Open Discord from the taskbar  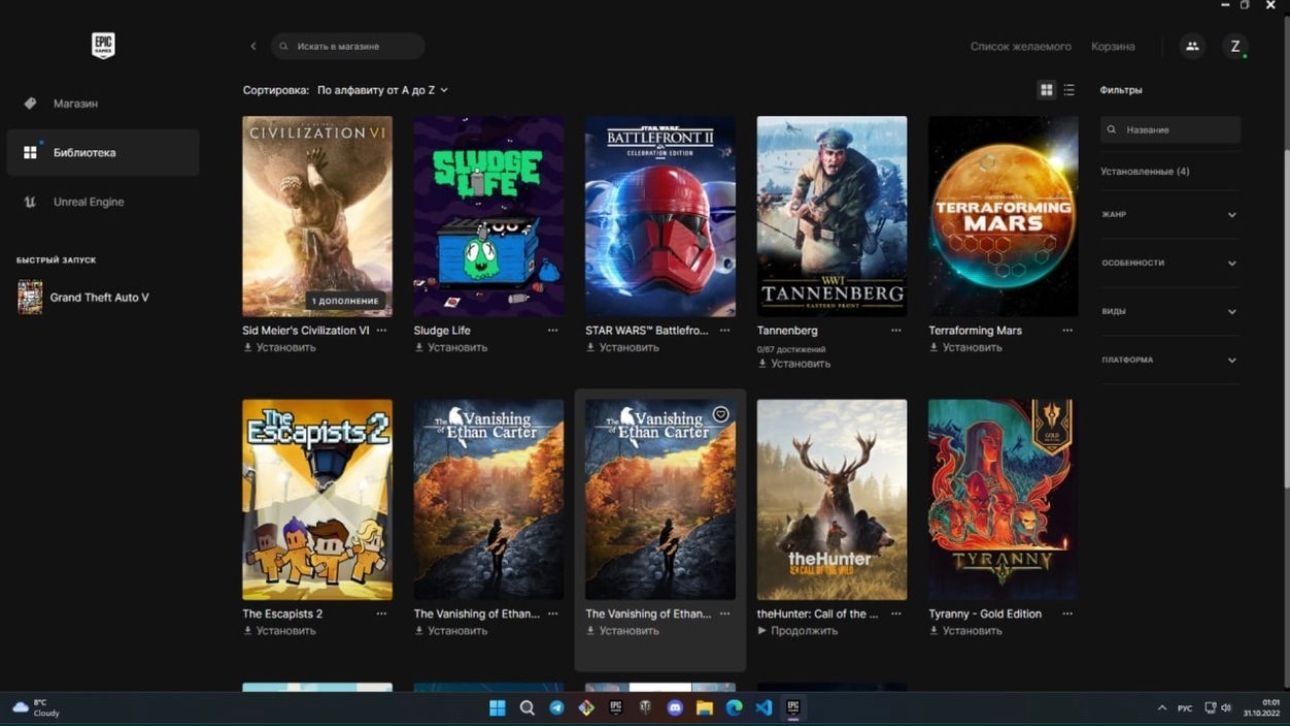click(675, 708)
